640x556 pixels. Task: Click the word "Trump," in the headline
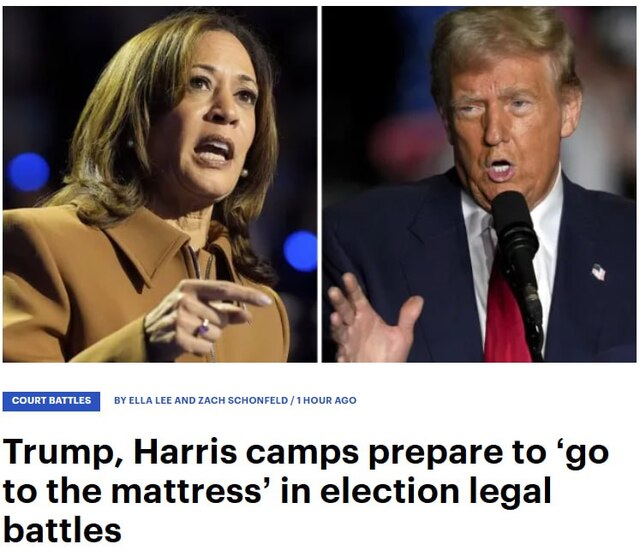pyautogui.click(x=62, y=453)
